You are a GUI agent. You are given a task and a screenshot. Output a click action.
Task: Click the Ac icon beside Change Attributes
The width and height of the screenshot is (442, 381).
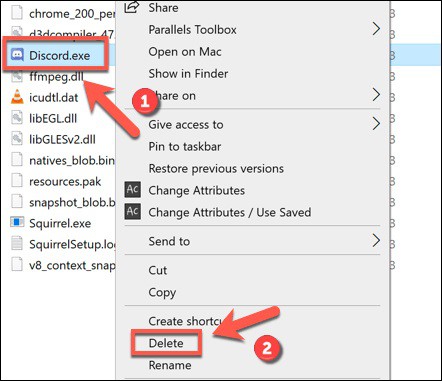pos(132,190)
